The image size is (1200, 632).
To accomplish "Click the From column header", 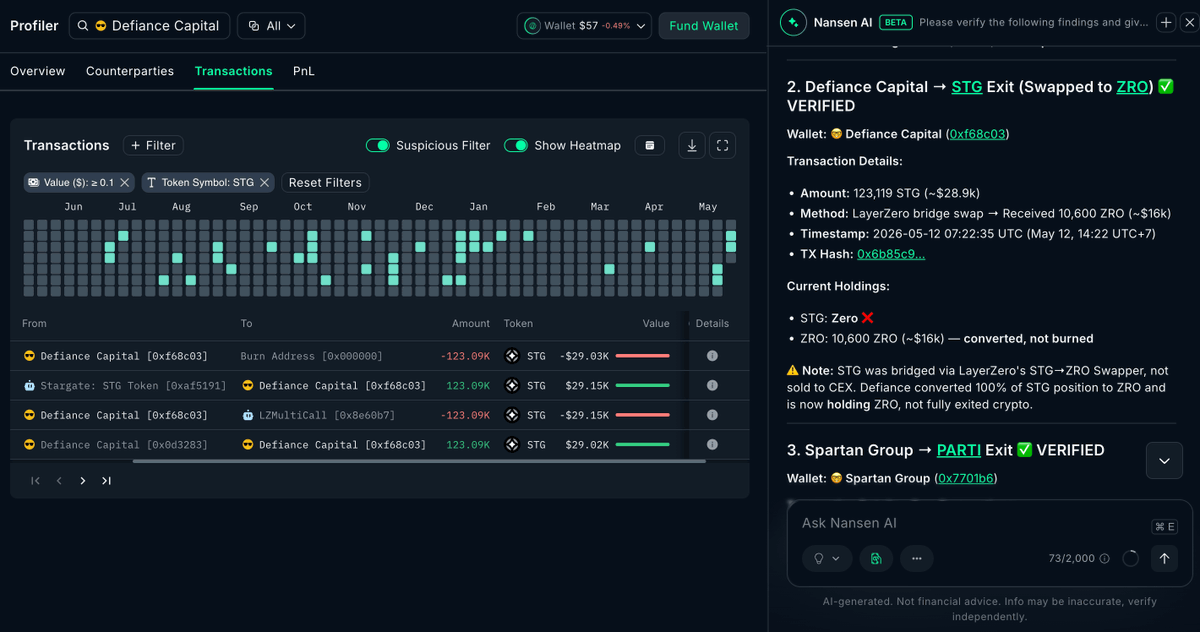I will click(x=34, y=323).
